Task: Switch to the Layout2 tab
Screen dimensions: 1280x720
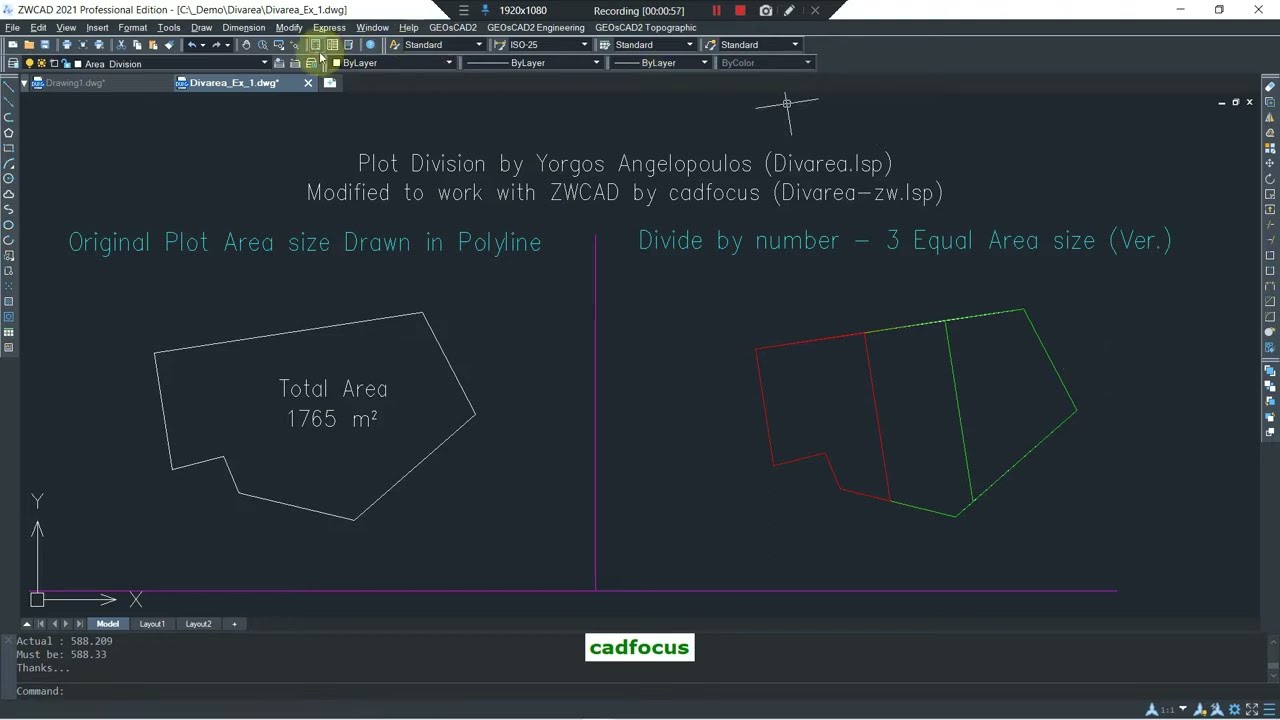Action: pos(198,624)
